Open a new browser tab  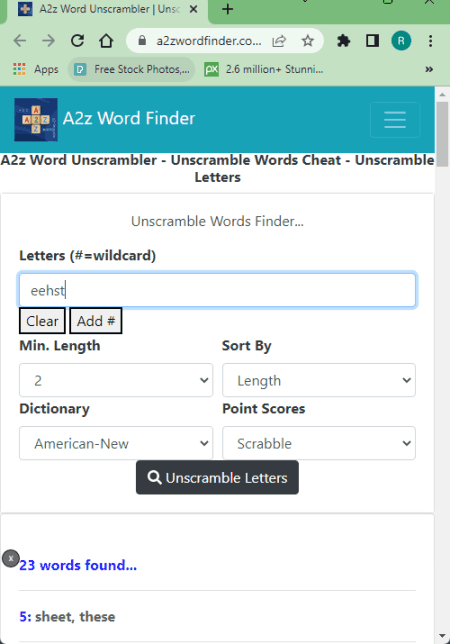coord(227,9)
